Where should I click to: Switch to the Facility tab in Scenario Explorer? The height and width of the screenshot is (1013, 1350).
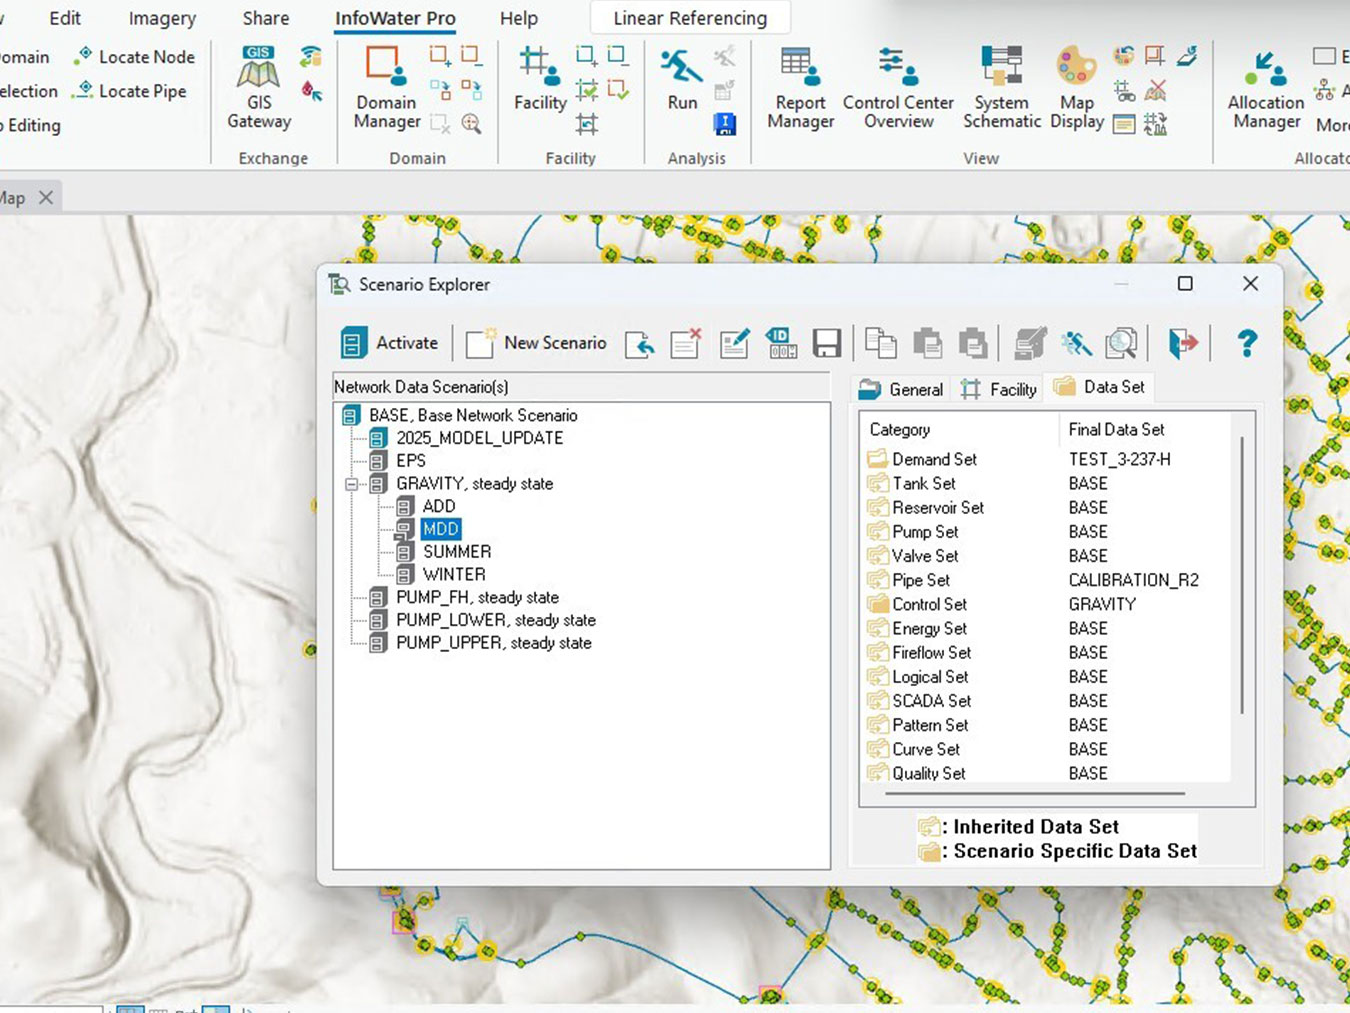pyautogui.click(x=999, y=389)
